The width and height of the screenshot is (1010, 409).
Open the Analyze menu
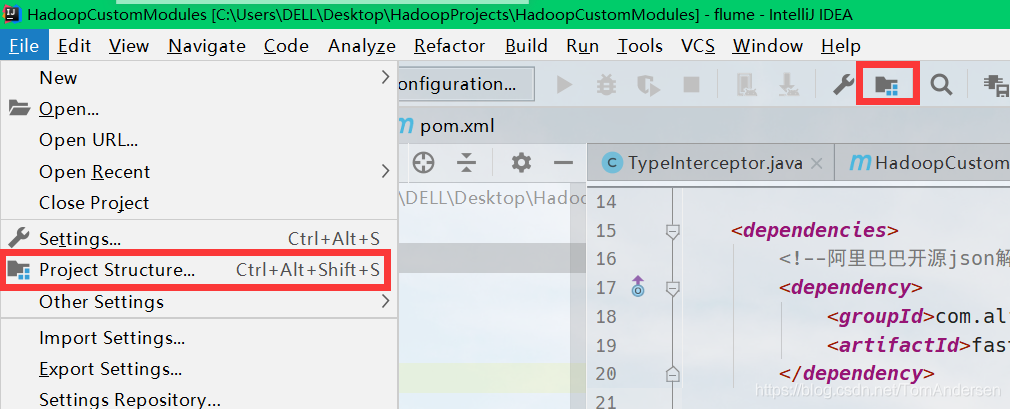pos(361,46)
